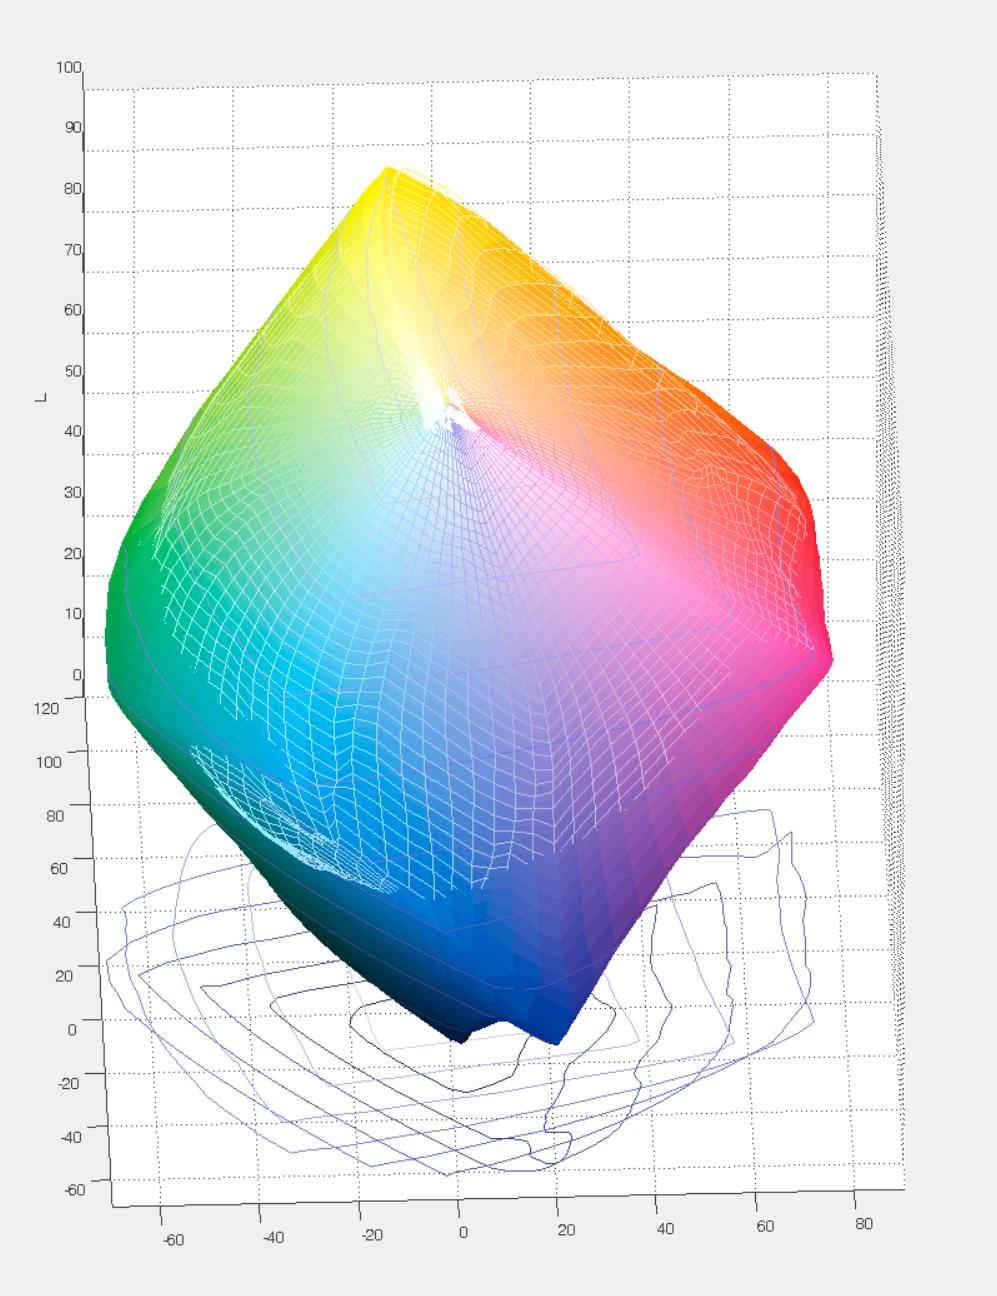Click the 70 tick on the L axis
This screenshot has width=997, height=1296.
[x=71, y=250]
